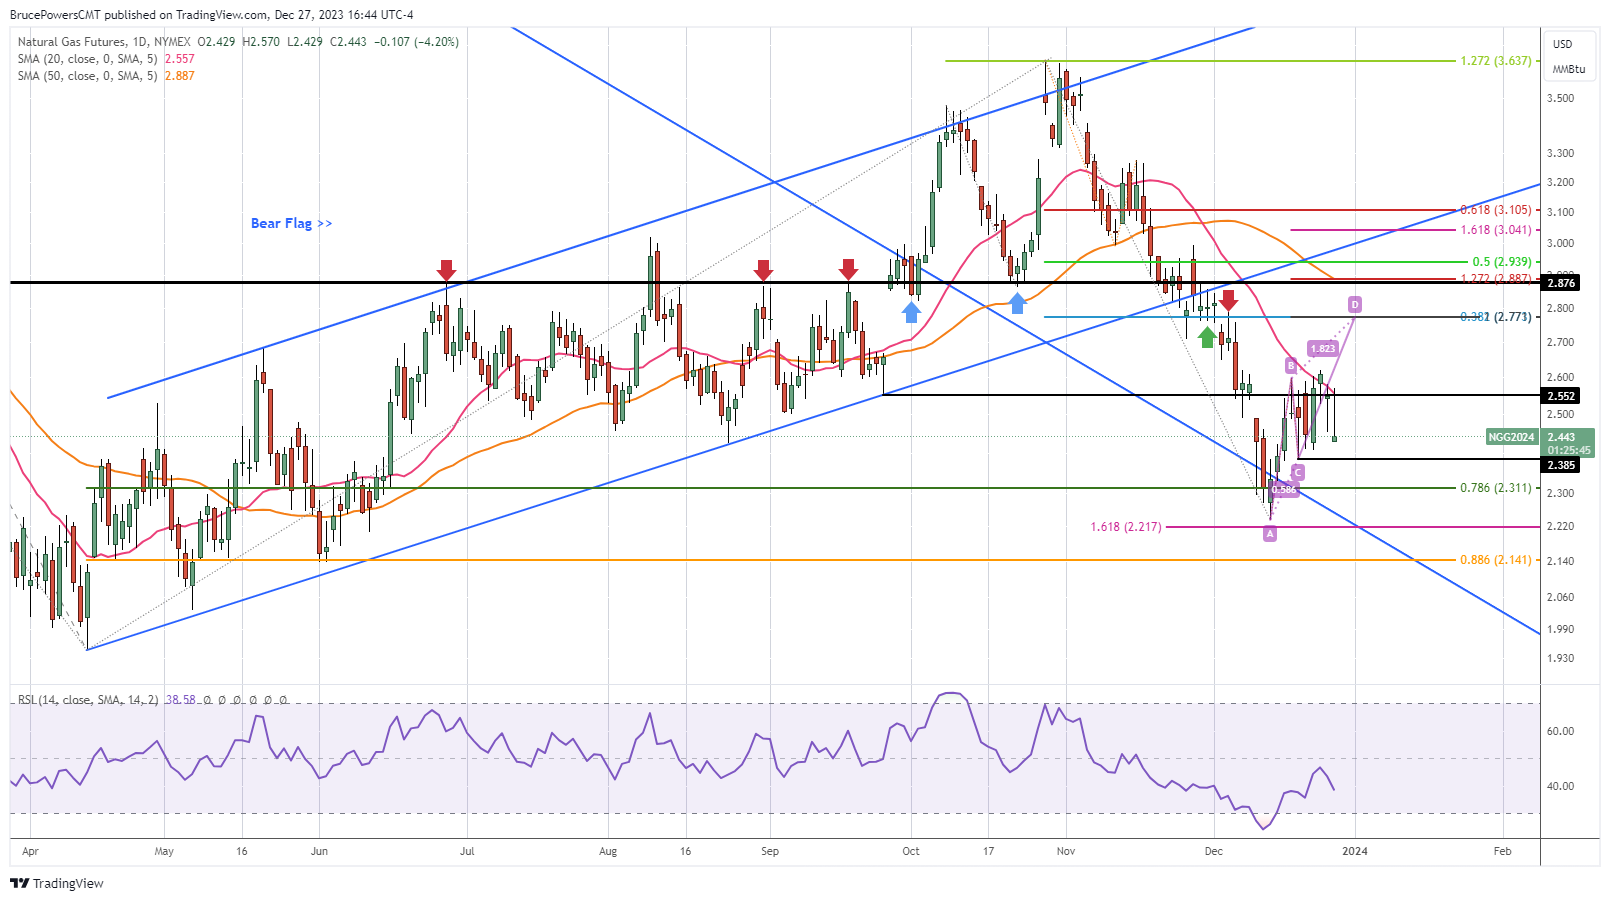Click the ABCD pattern point A label
This screenshot has width=1610, height=901.
(x=1270, y=534)
